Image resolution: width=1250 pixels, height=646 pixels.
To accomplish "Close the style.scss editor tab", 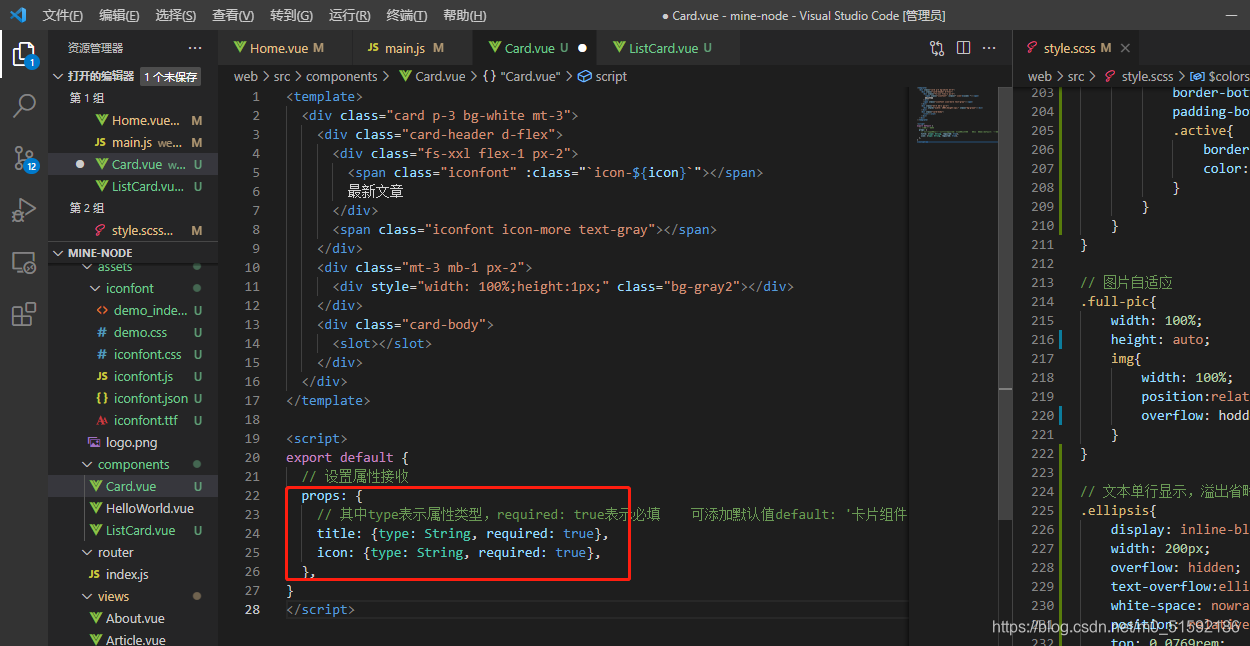I will pos(1125,48).
